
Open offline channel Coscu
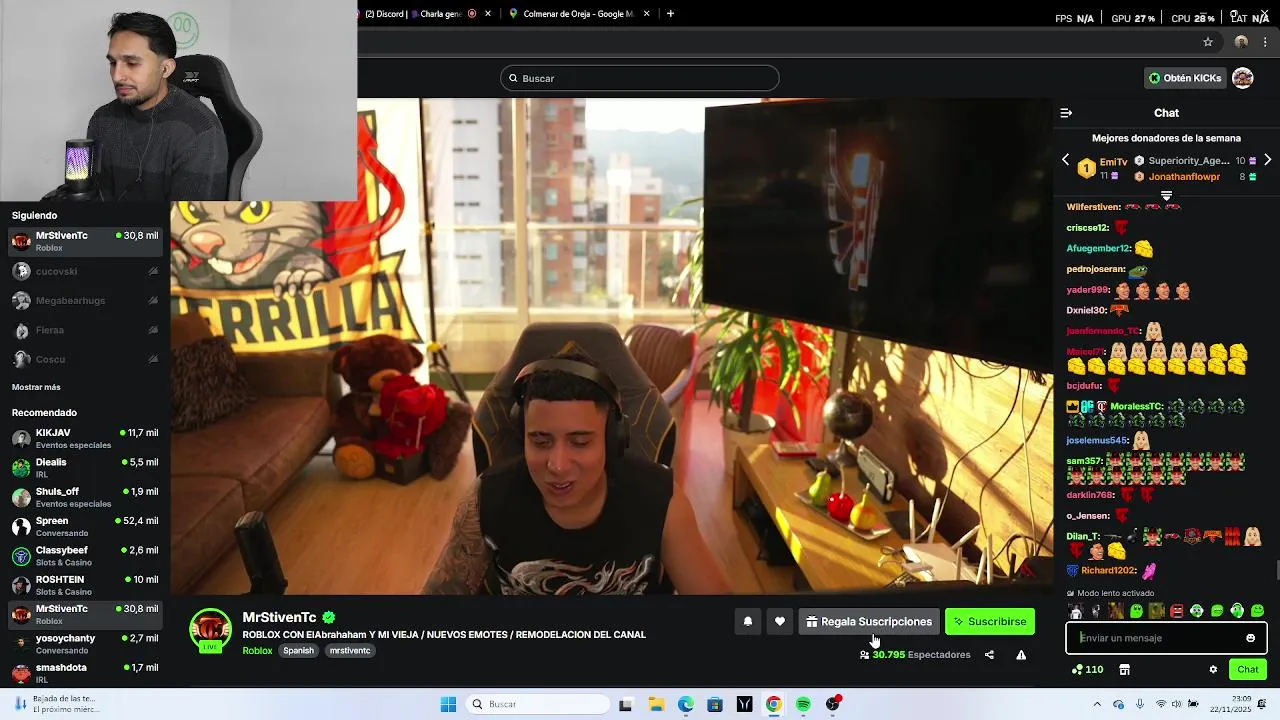pyautogui.click(x=85, y=359)
